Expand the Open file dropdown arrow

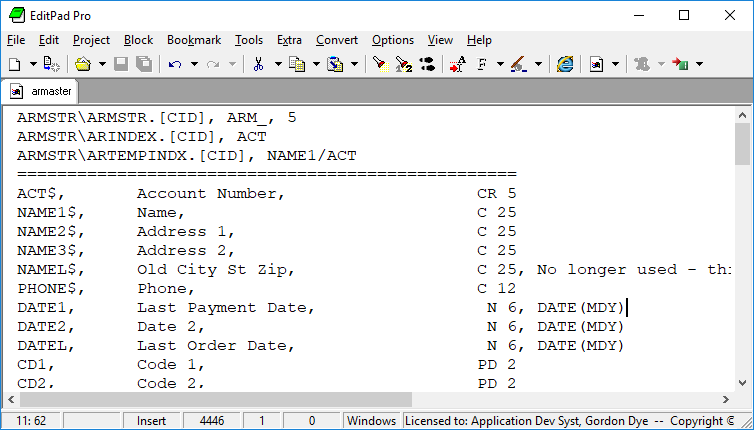click(x=101, y=64)
